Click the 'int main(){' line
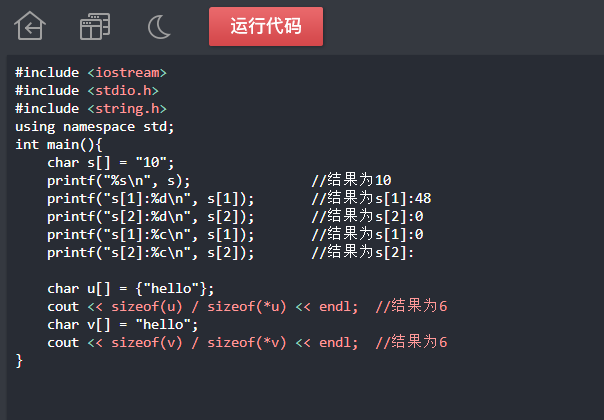 (59, 144)
